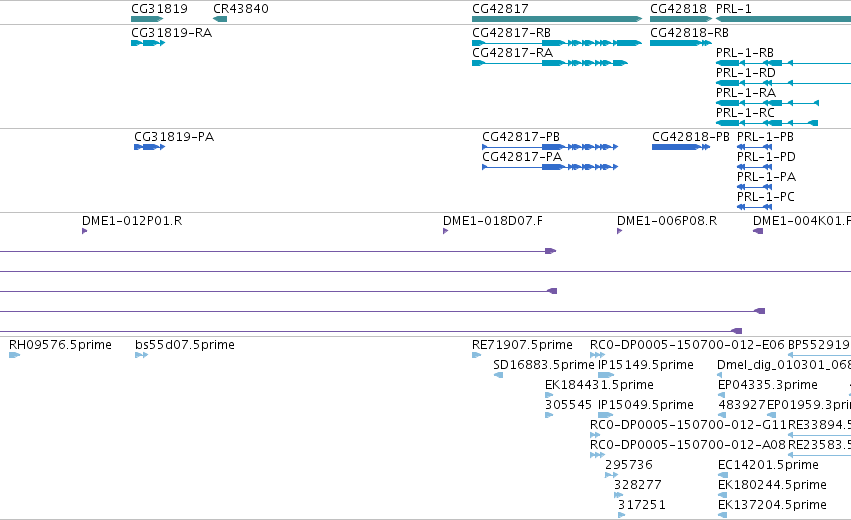
Task: Select EST RE33894 label
Action: 820,425
